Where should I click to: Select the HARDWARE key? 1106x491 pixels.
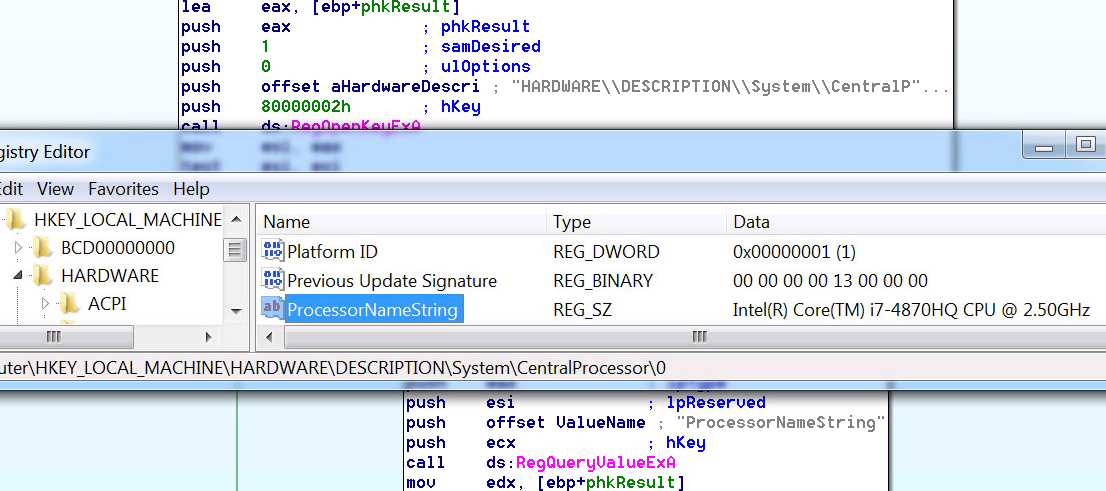pyautogui.click(x=110, y=275)
